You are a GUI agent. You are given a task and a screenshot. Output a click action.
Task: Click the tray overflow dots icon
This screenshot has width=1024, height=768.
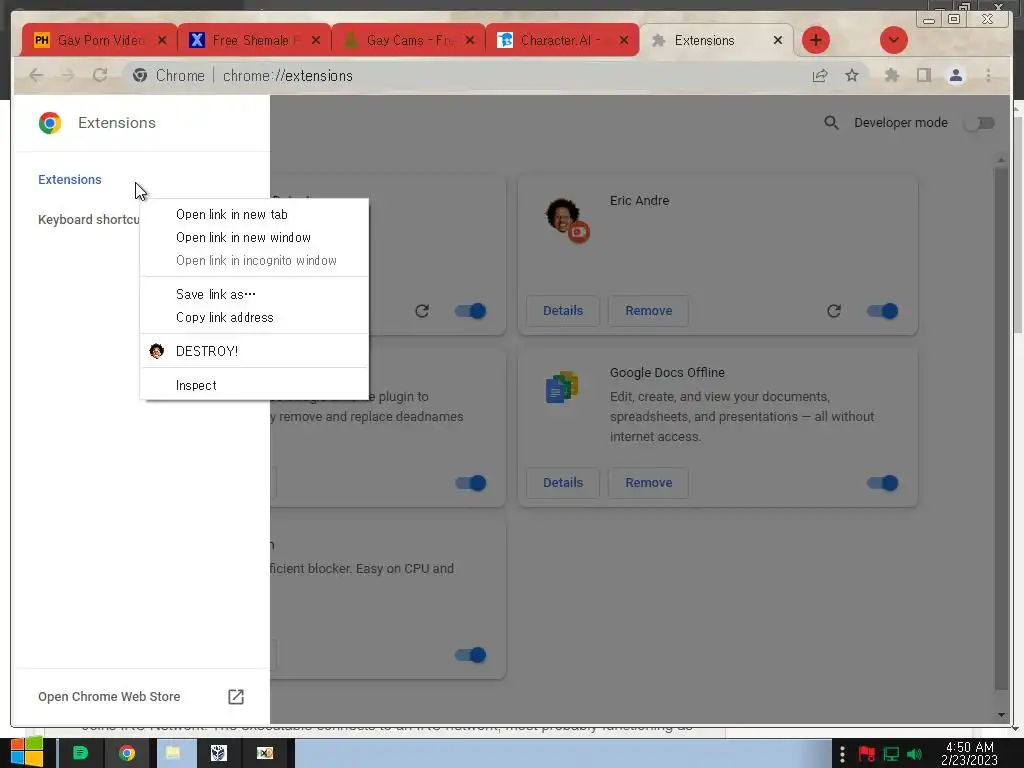[842, 754]
